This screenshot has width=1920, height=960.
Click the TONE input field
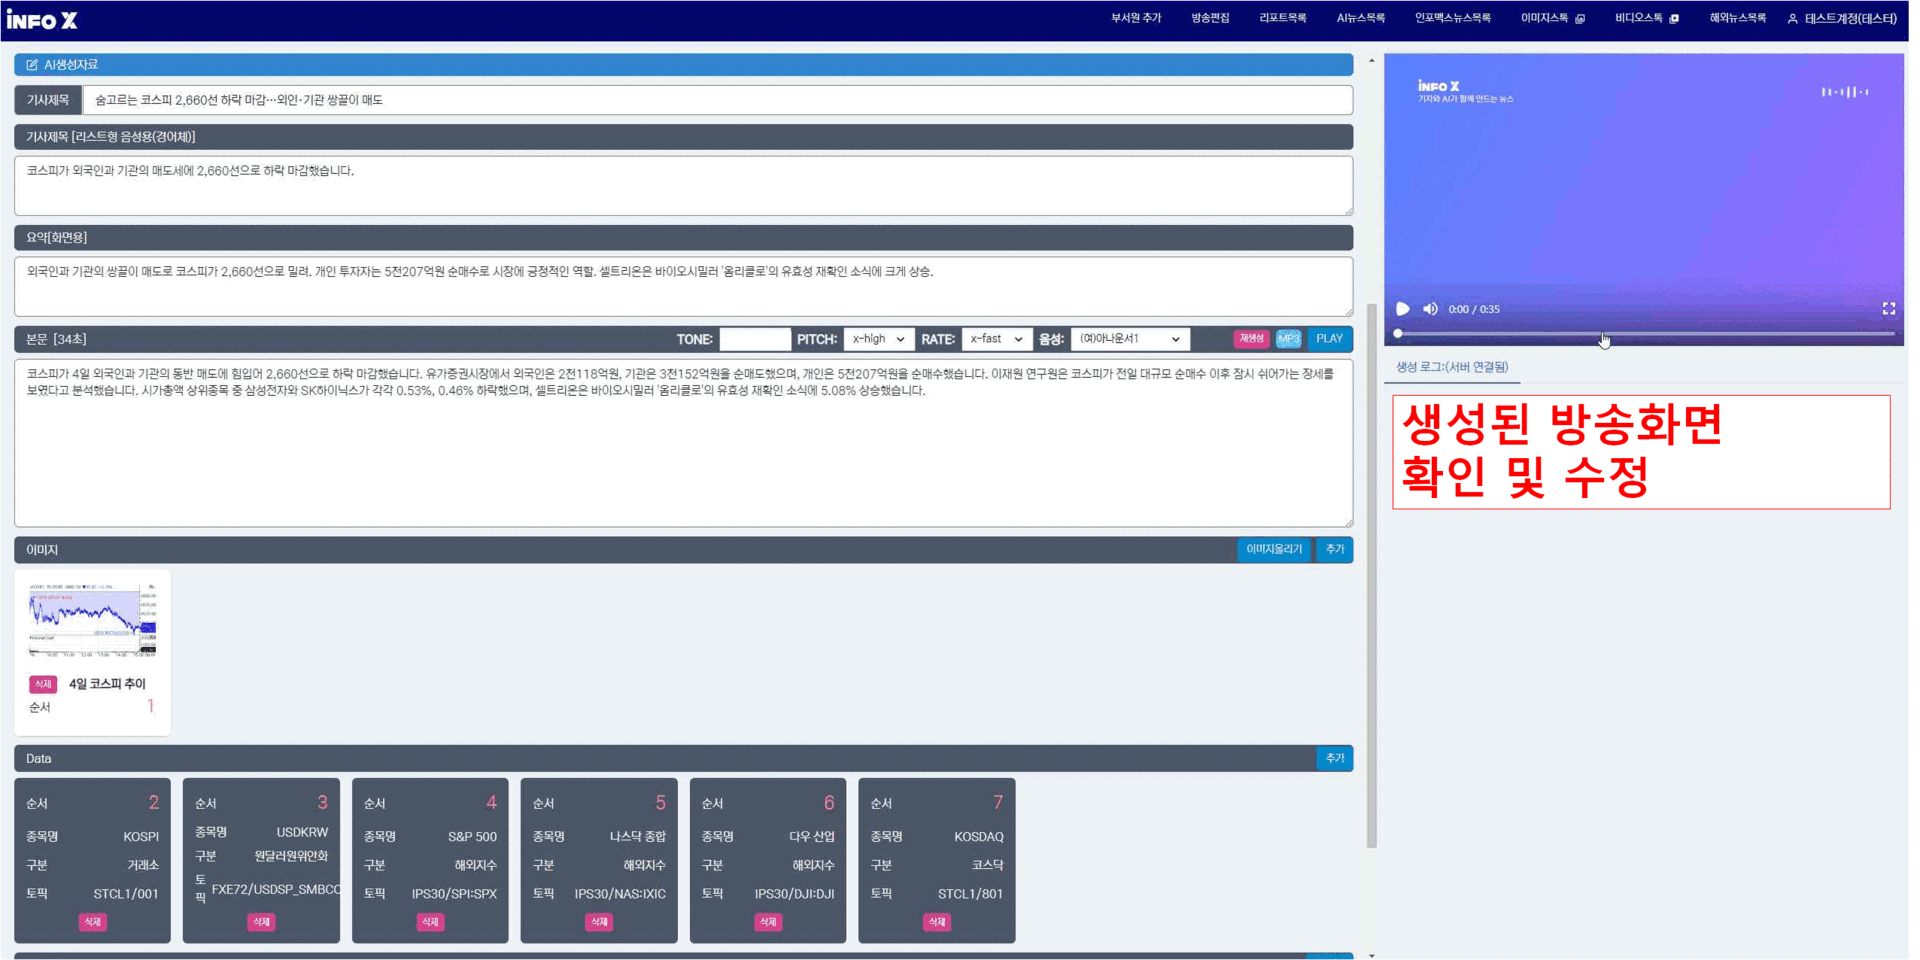point(755,339)
